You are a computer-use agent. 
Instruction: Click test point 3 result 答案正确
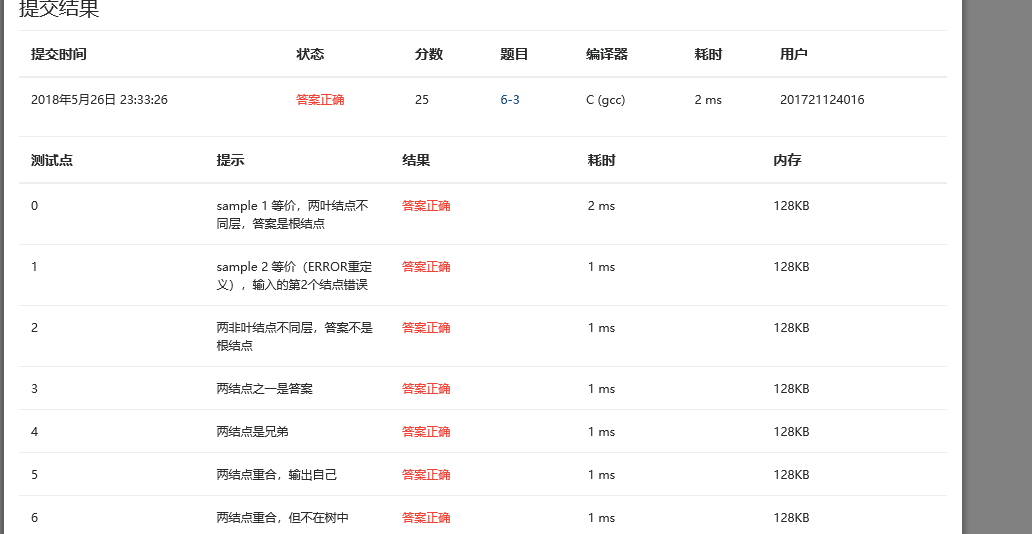pyautogui.click(x=426, y=388)
